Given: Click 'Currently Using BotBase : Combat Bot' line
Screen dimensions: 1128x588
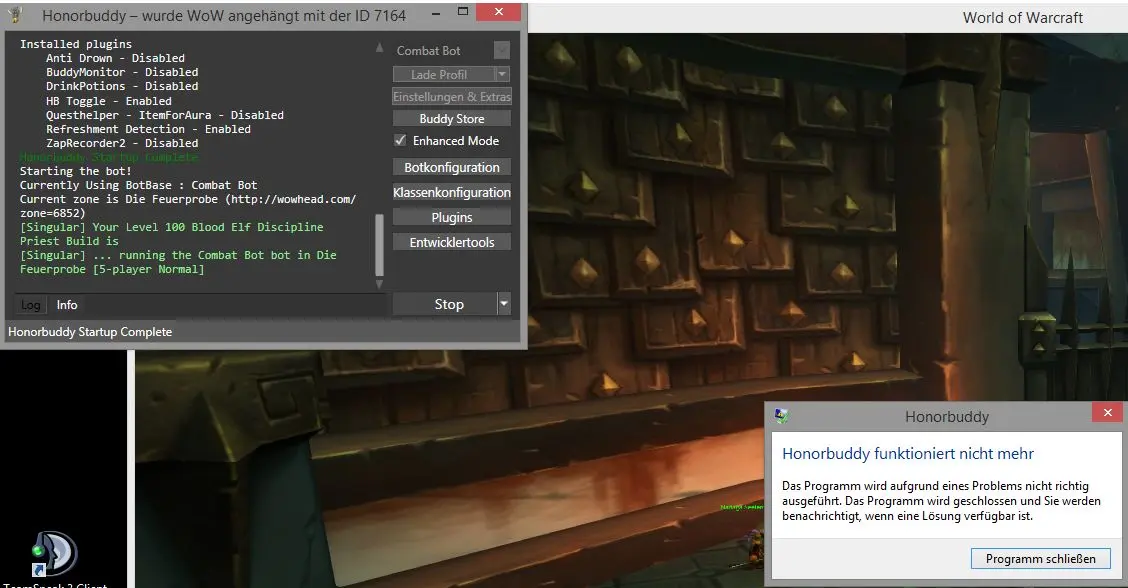Looking at the screenshot, I should [138, 185].
